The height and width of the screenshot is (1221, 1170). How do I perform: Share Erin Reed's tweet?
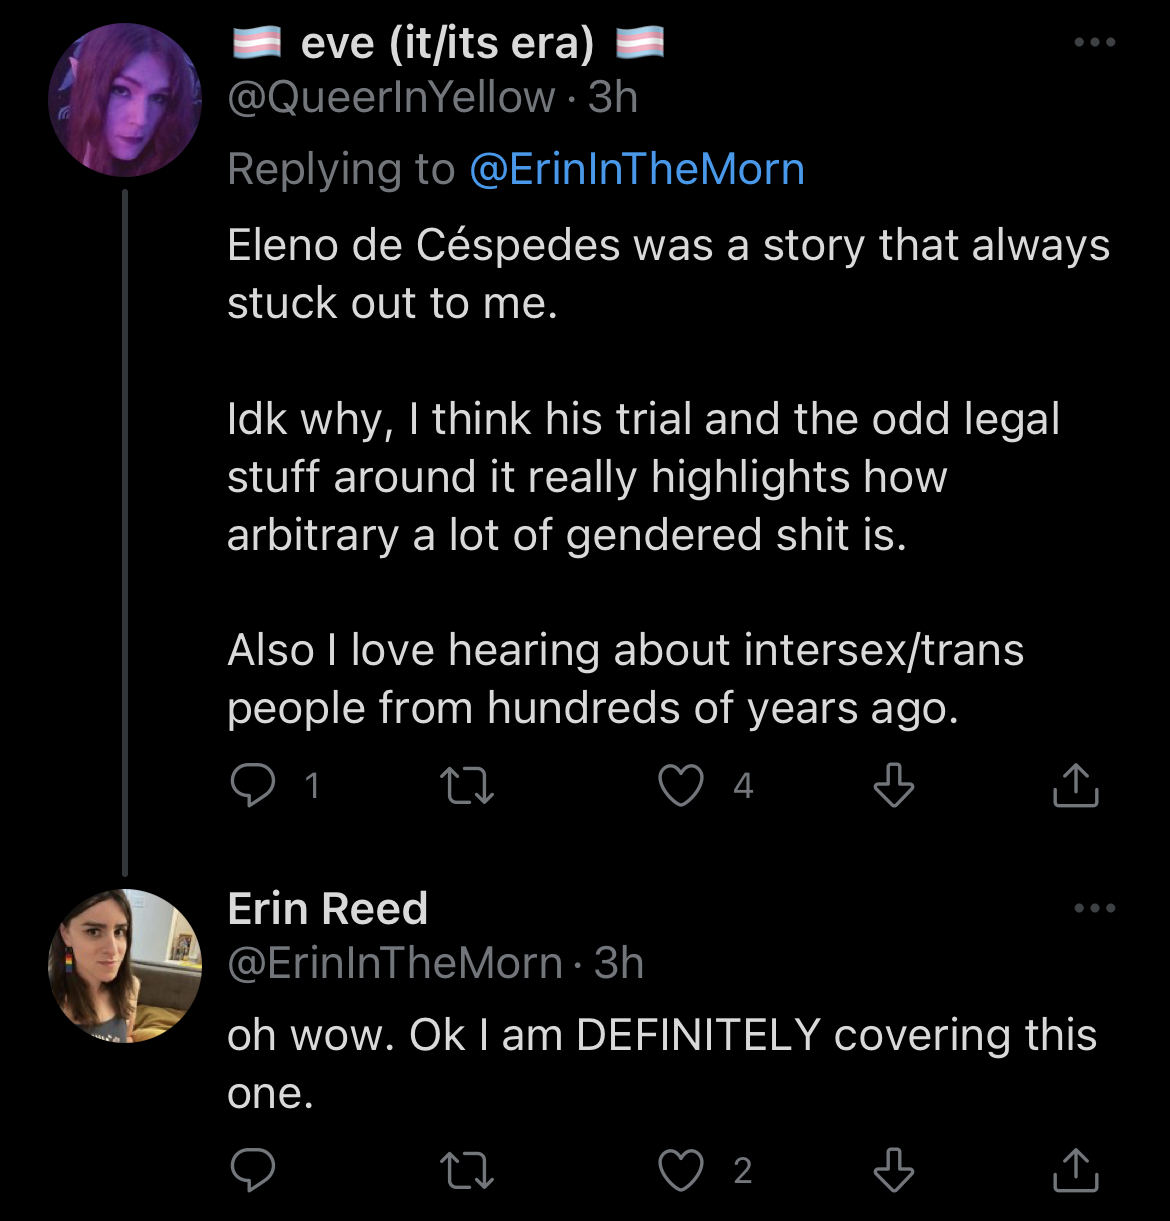(1075, 1169)
